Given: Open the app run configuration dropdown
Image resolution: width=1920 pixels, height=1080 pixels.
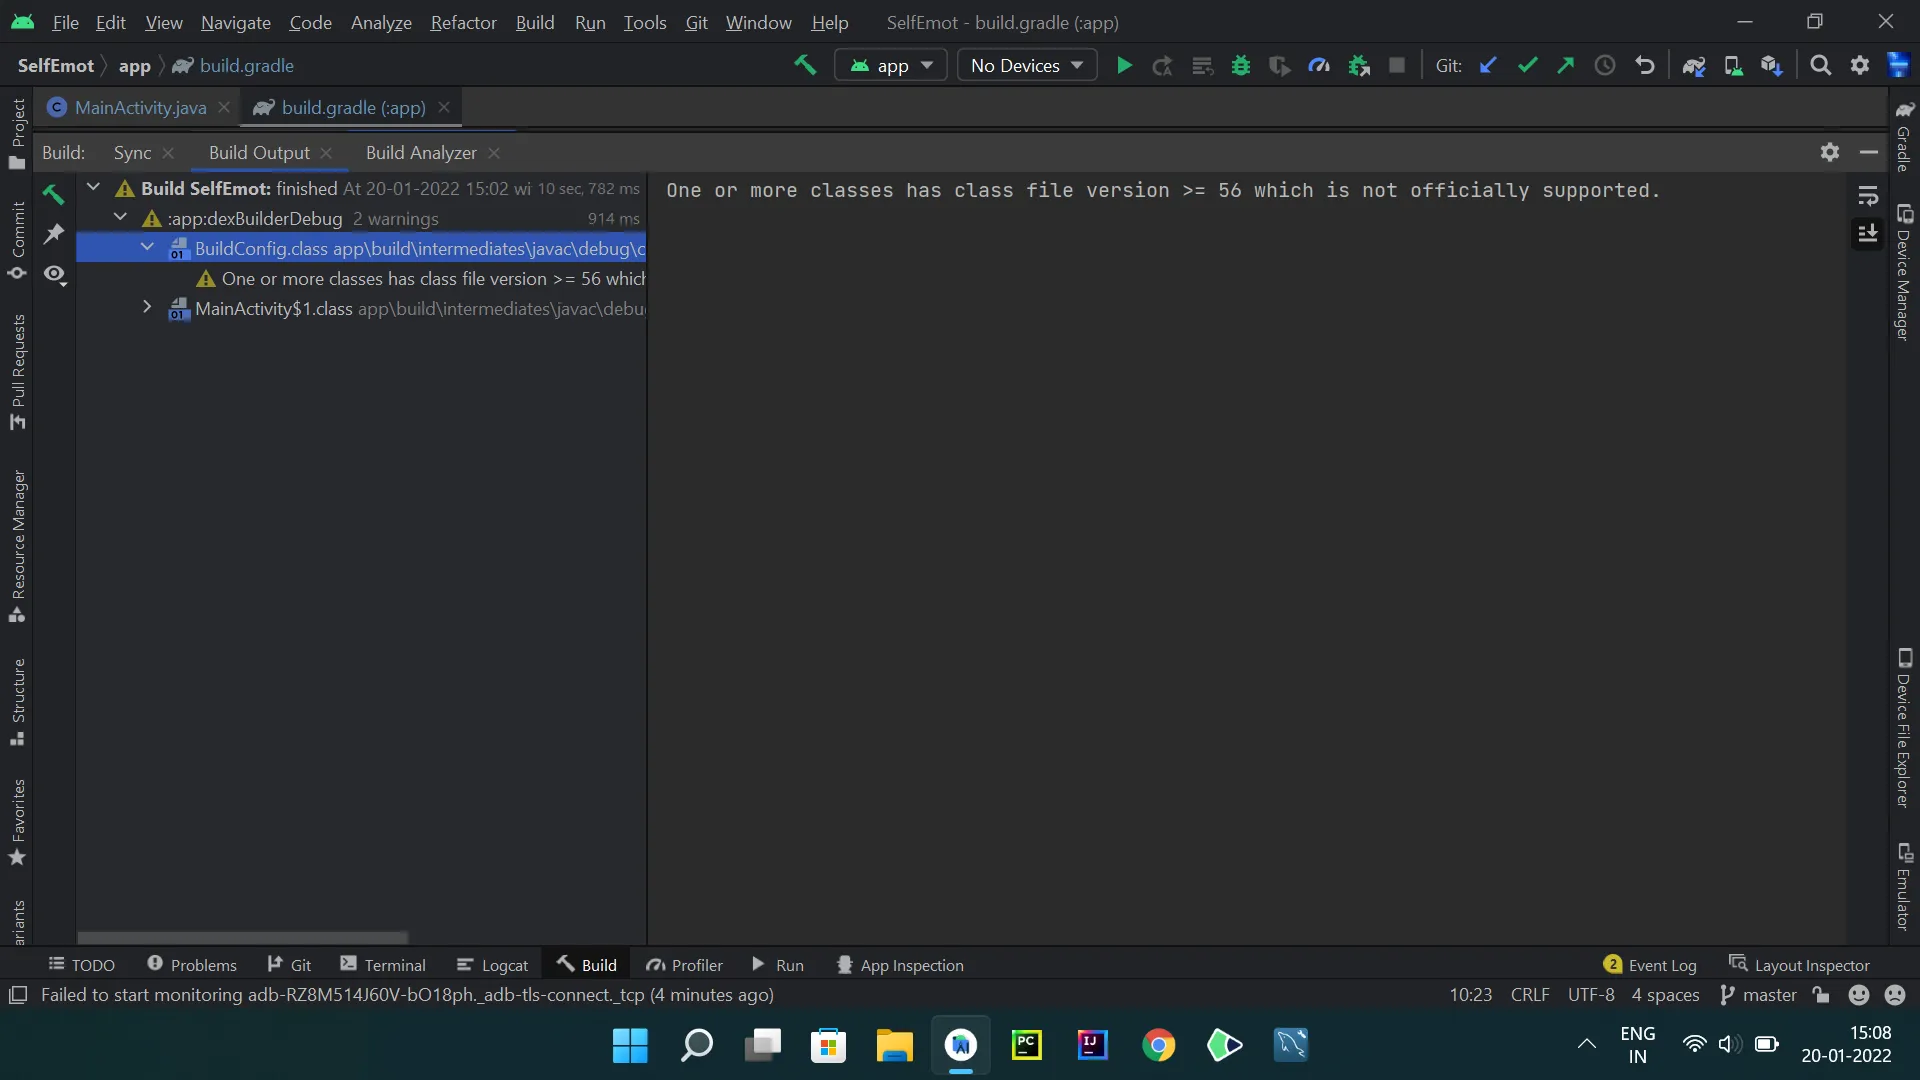Looking at the screenshot, I should [891, 66].
